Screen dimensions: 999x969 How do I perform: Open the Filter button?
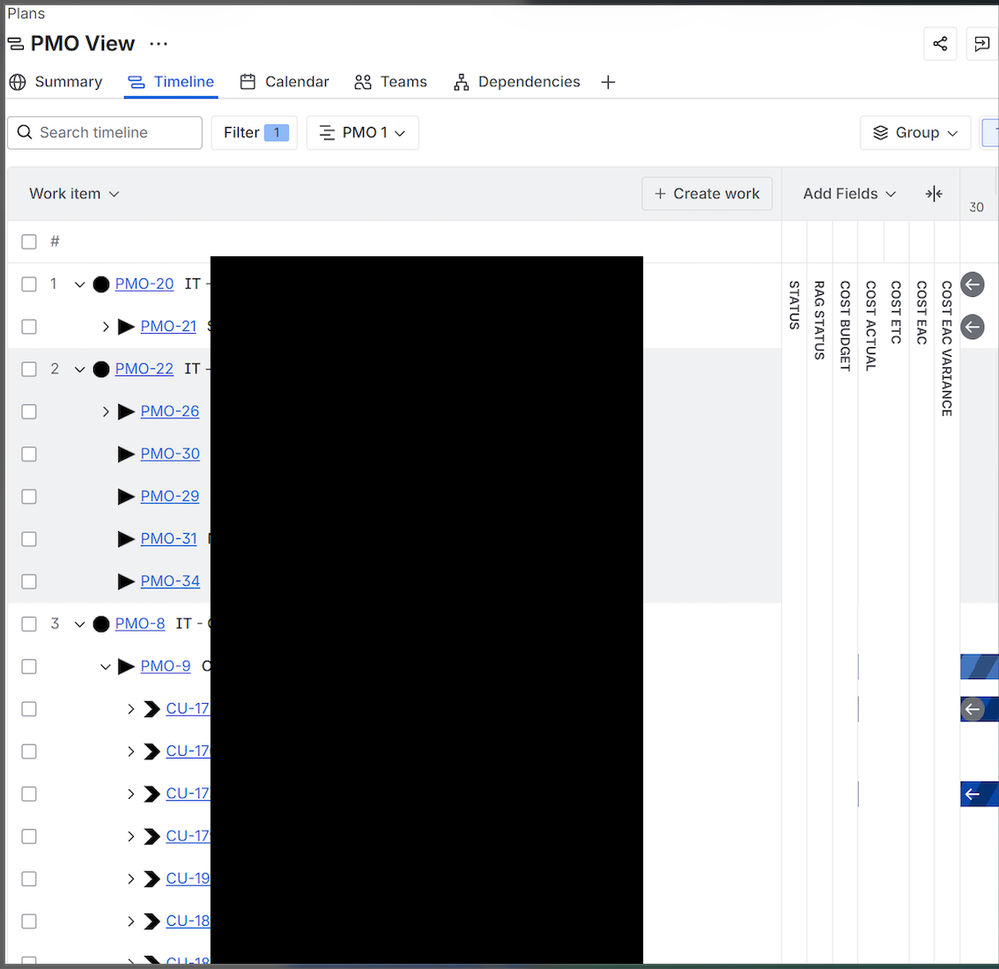[255, 133]
